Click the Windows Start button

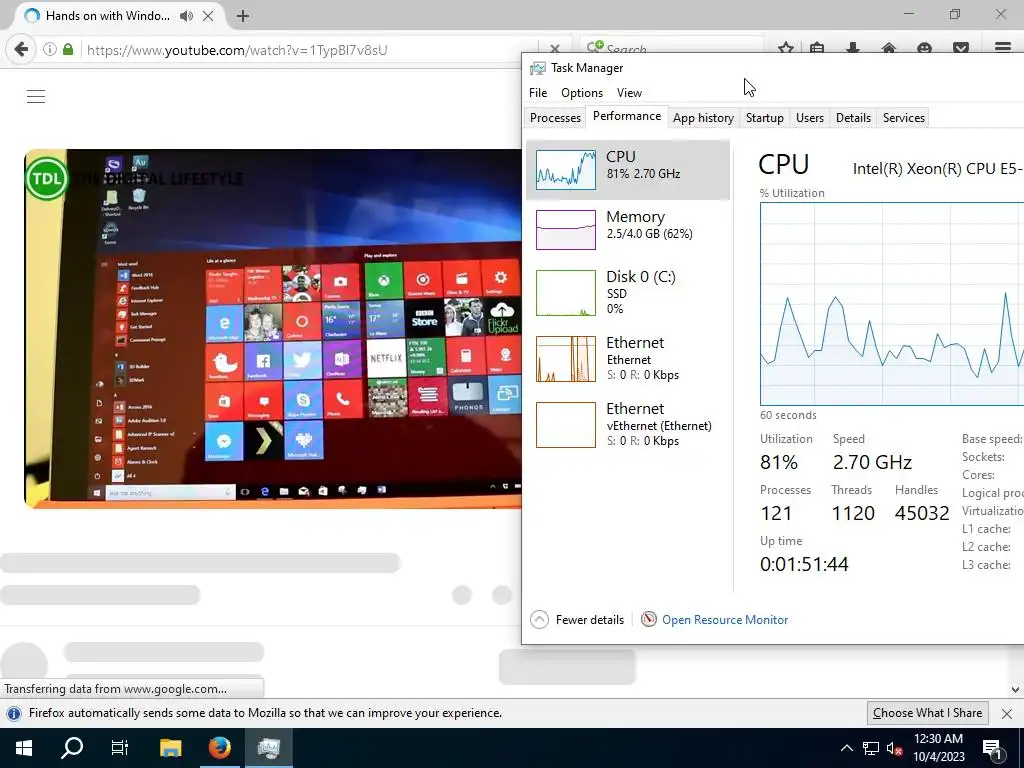[24, 748]
